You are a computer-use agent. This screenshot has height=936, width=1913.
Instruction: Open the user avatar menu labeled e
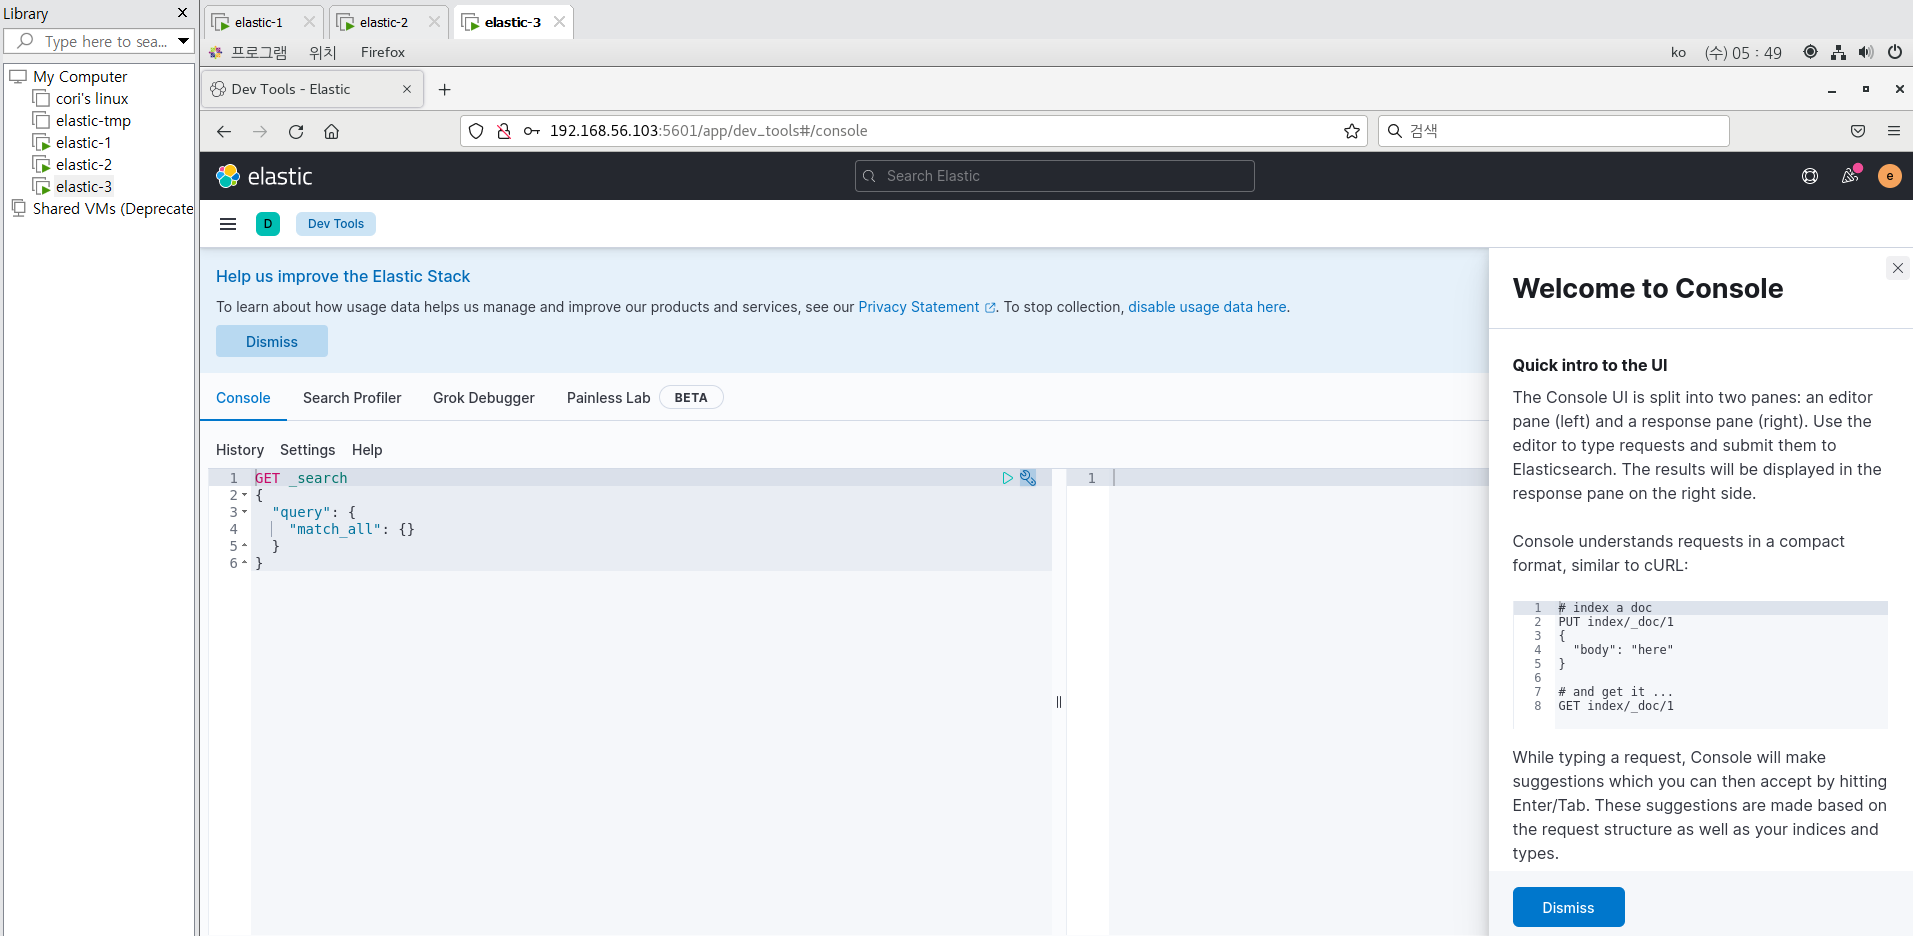click(x=1890, y=176)
